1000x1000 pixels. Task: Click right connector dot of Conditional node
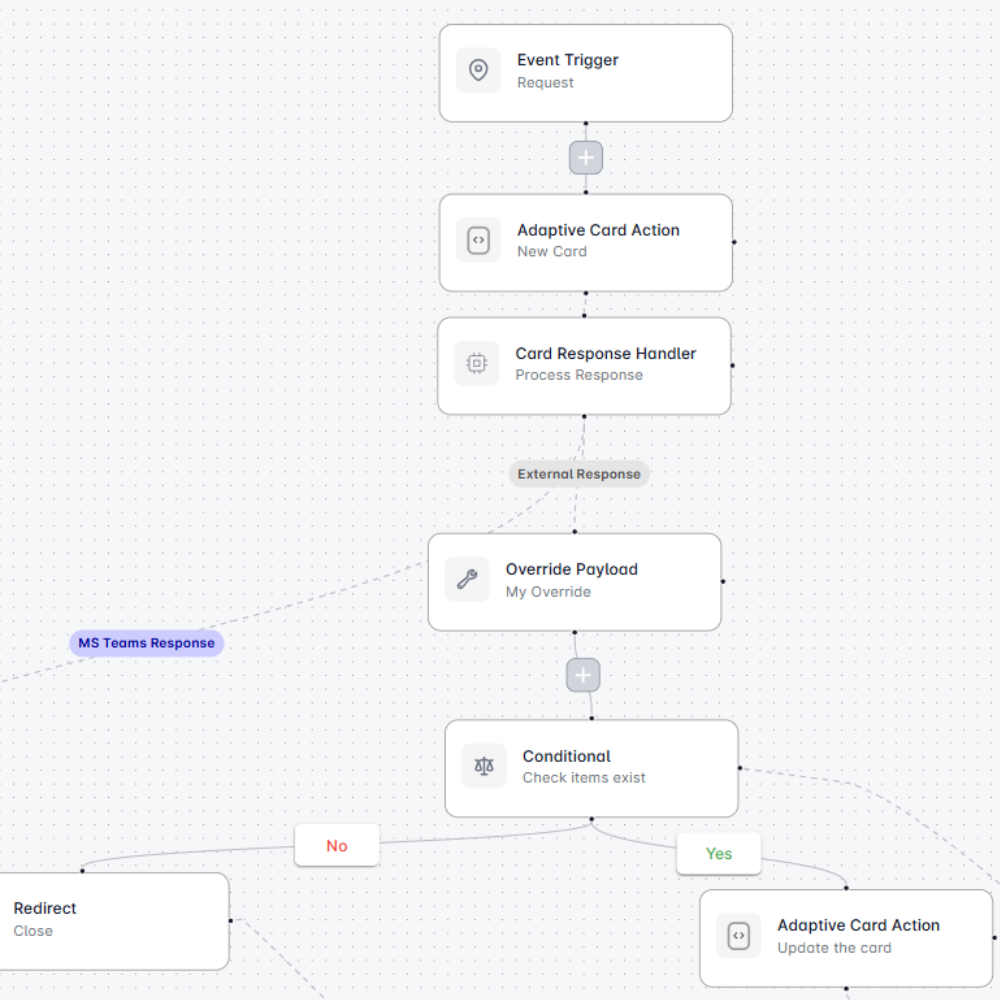click(740, 768)
